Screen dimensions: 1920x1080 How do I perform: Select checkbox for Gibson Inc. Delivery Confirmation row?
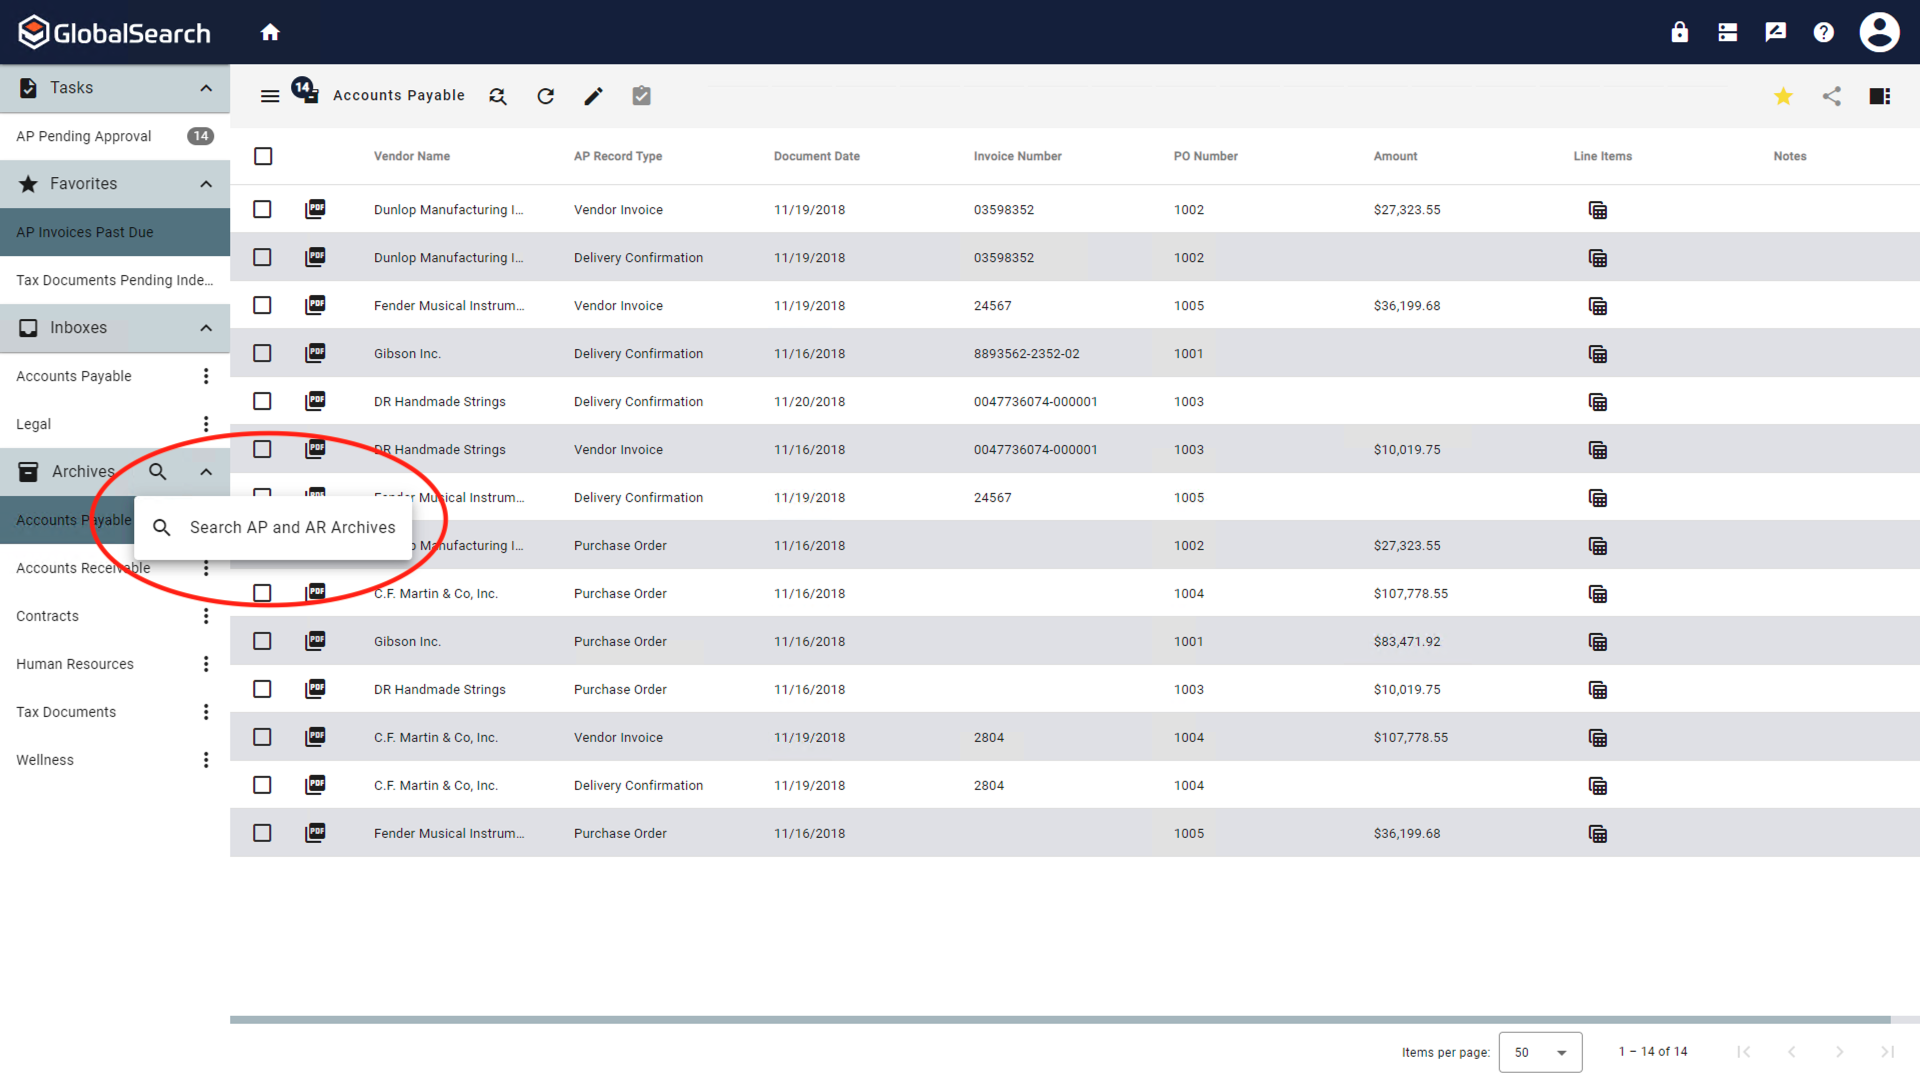262,353
